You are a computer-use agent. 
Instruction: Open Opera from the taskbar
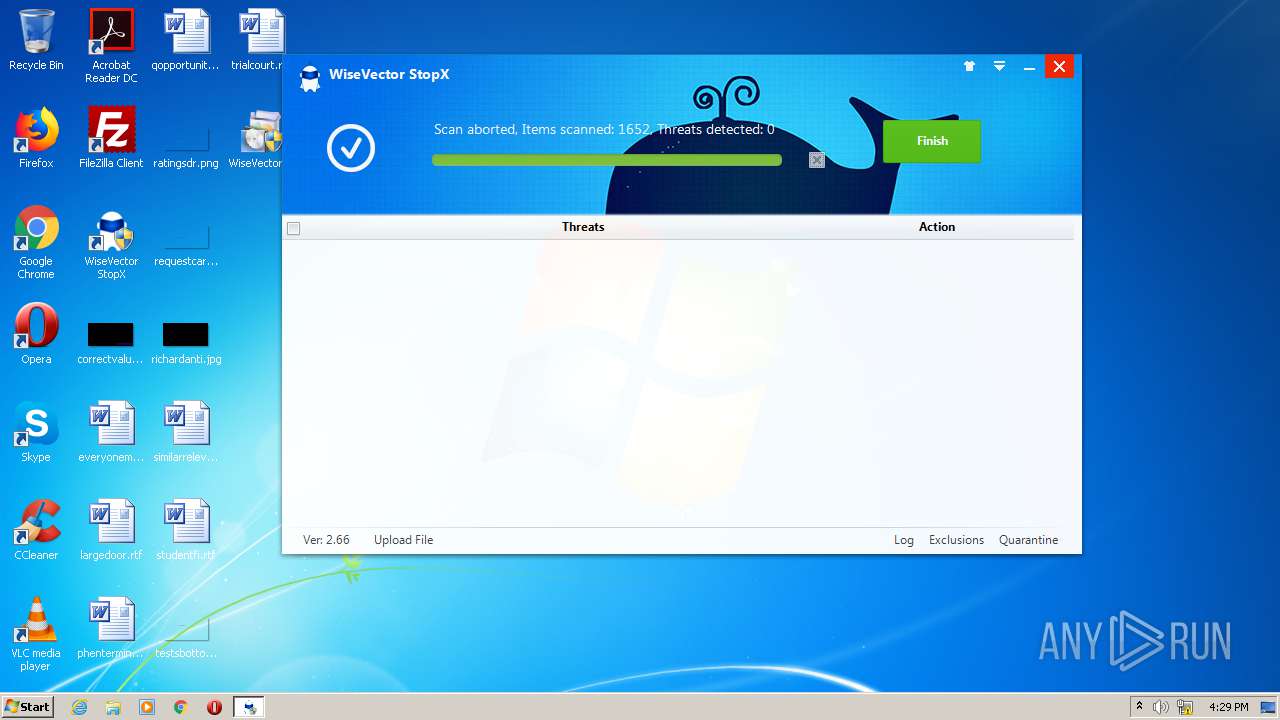point(214,707)
